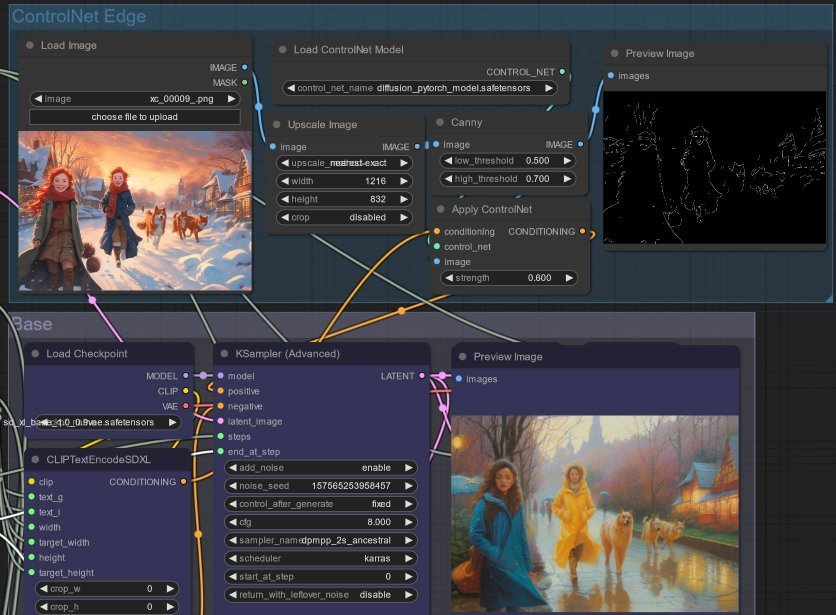Decrease low_threshold 0.500 with left arrow
836x615 pixels.
pyautogui.click(x=448, y=161)
